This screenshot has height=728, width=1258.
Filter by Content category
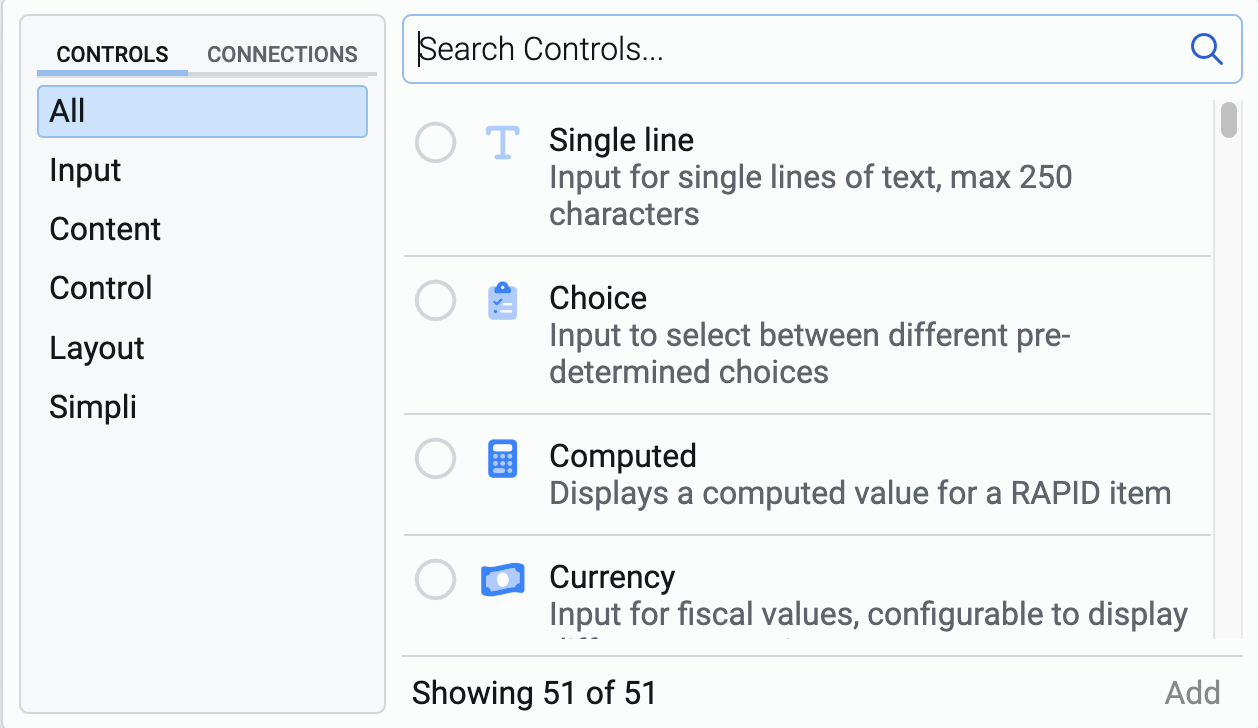click(x=105, y=229)
